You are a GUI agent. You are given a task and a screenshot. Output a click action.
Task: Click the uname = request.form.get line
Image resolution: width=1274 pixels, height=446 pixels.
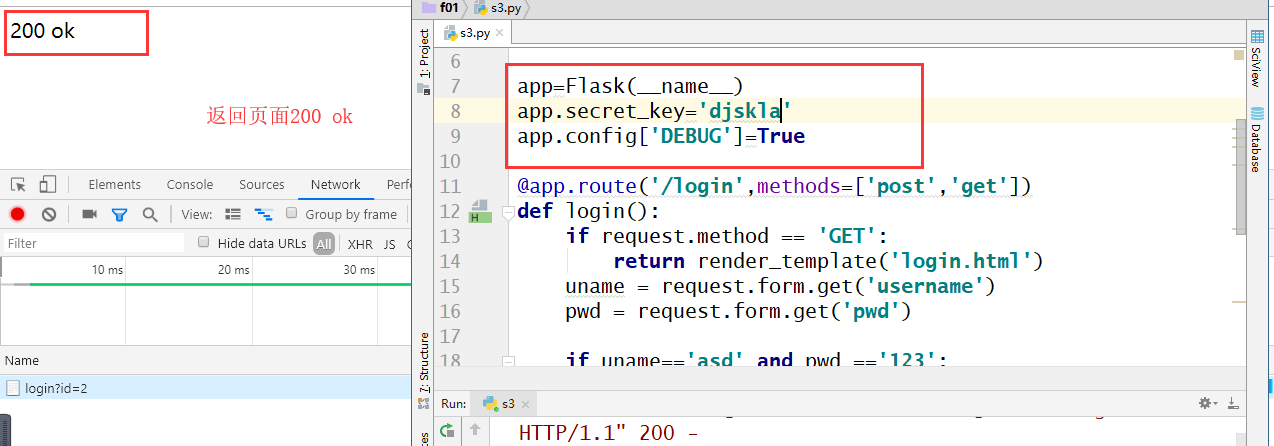click(x=780, y=286)
